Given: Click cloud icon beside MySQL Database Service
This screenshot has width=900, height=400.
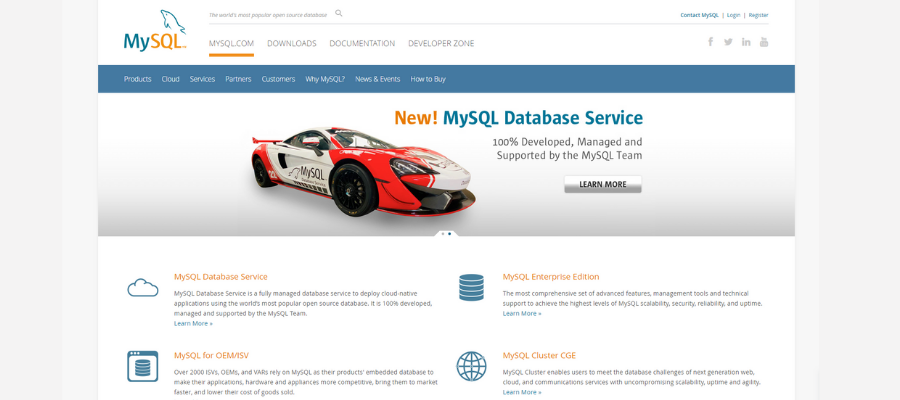Looking at the screenshot, I should [143, 287].
